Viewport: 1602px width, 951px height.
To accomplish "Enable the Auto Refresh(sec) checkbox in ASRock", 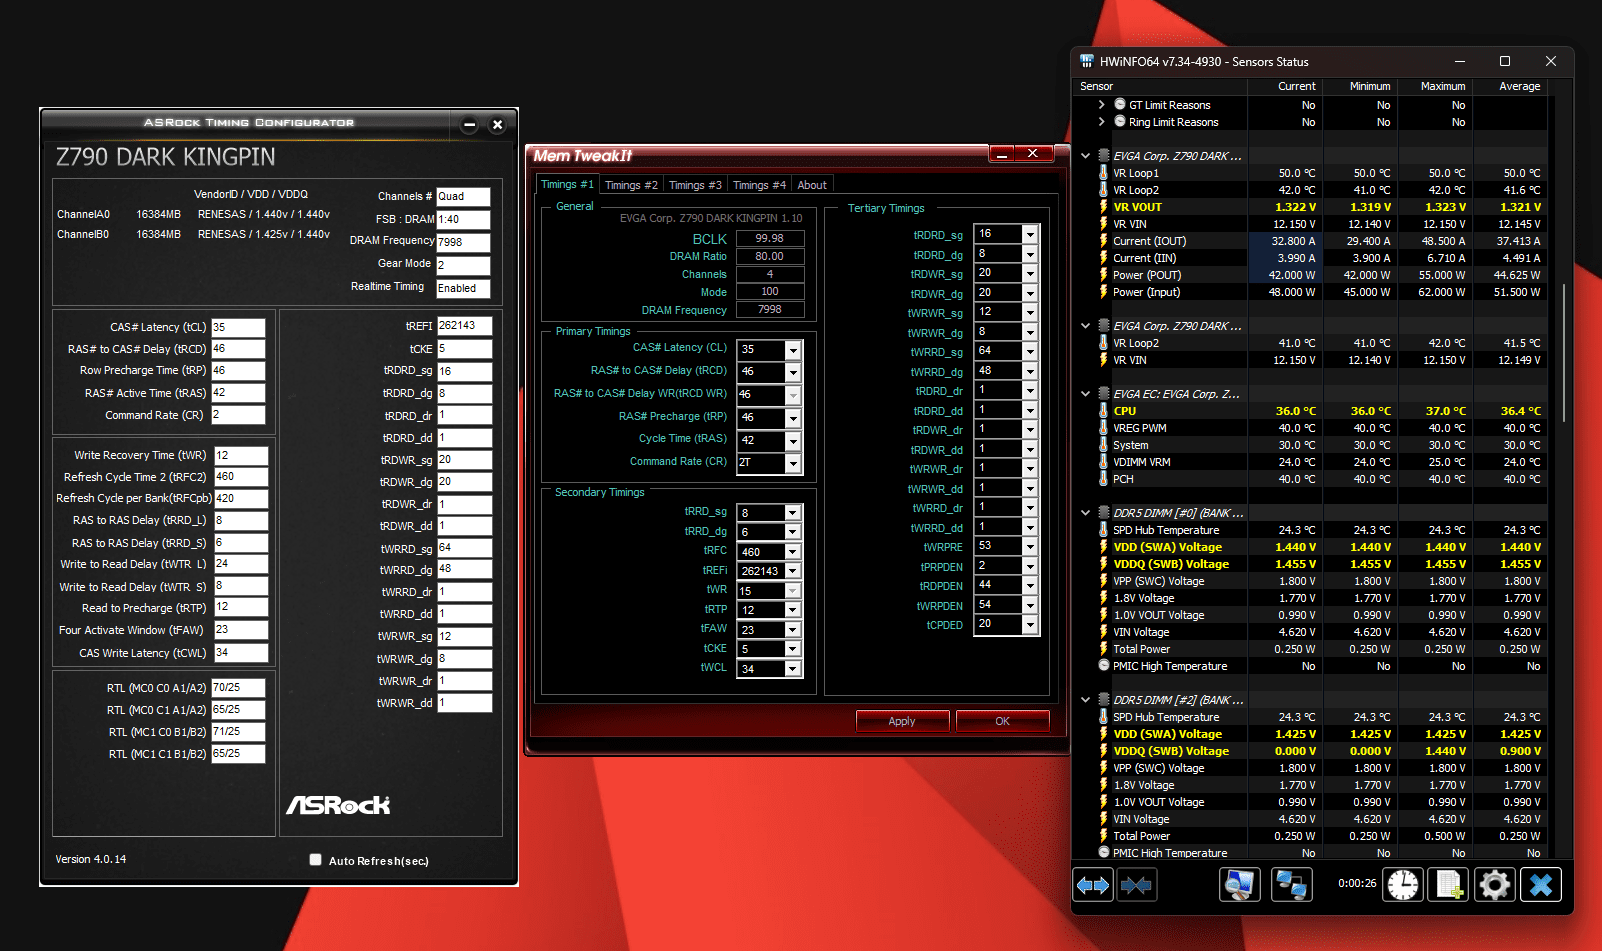I will (x=316, y=860).
